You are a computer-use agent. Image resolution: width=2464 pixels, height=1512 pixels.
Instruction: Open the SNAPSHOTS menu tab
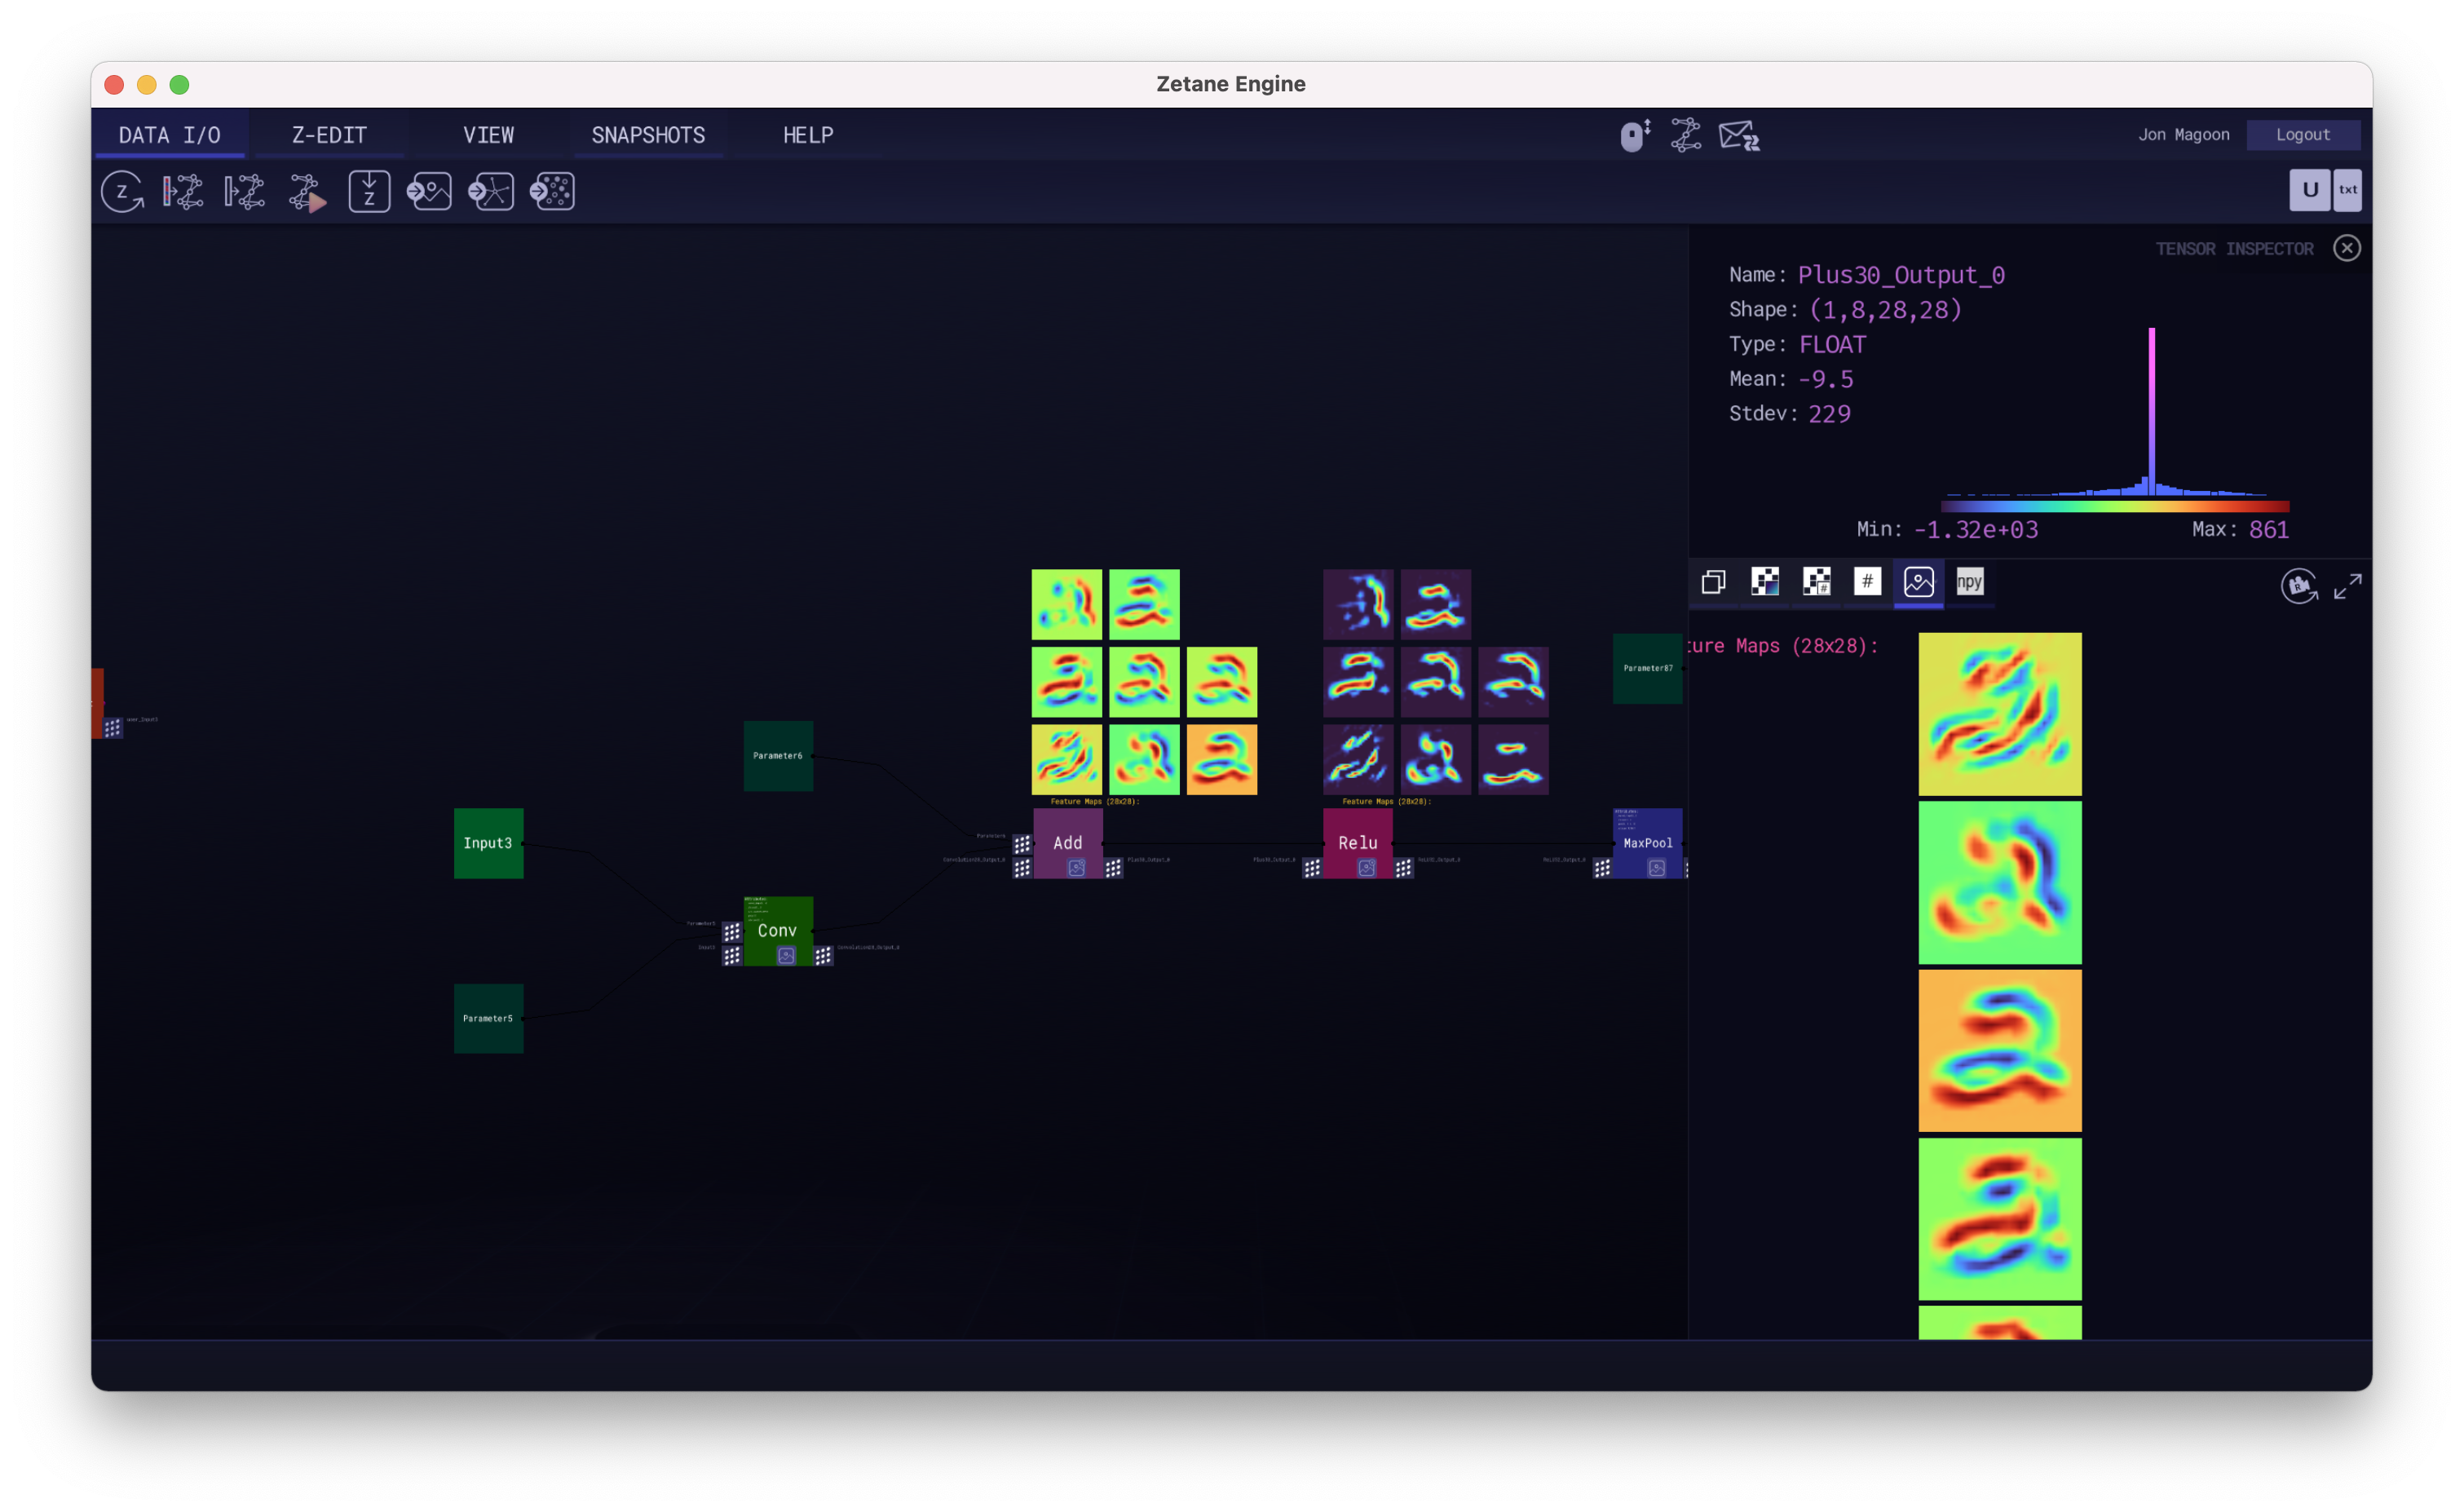point(648,135)
